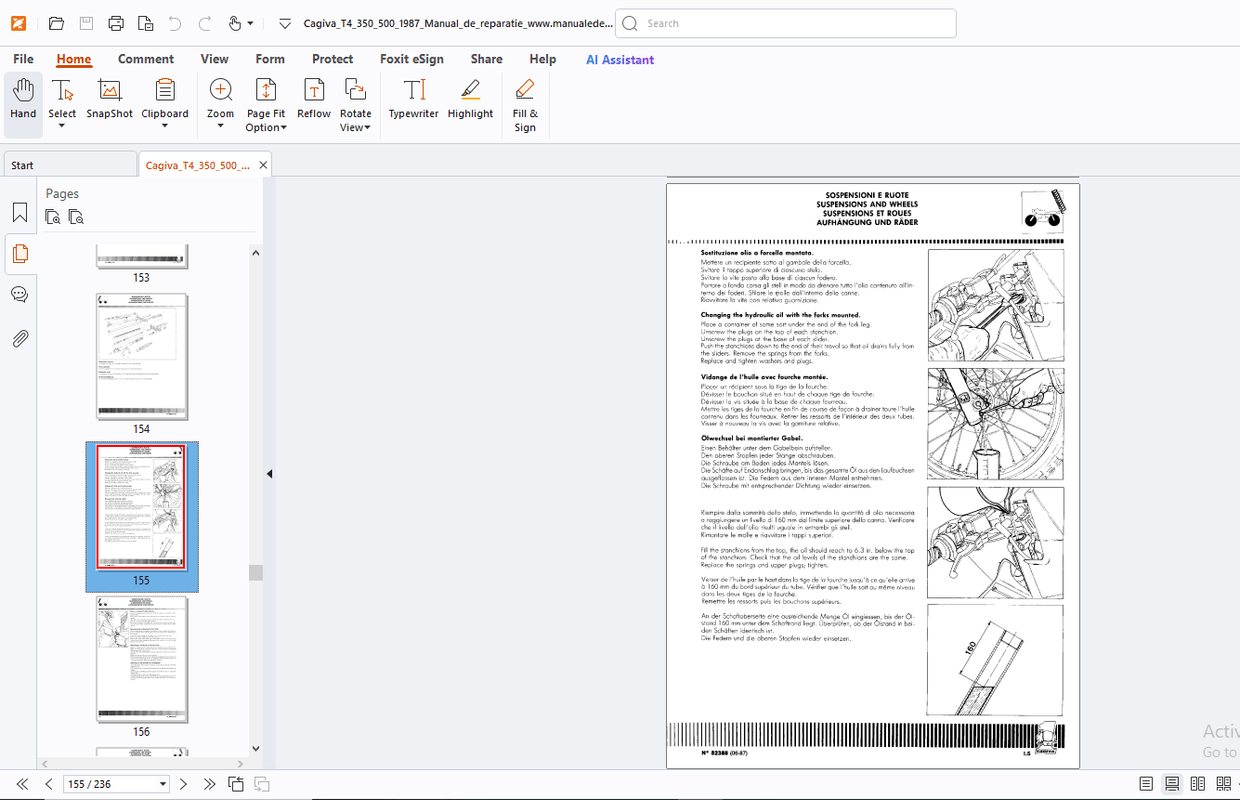Viewport: 1240px width, 800px height.
Task: Open the Comments panel in sidebar
Action: pos(20,294)
